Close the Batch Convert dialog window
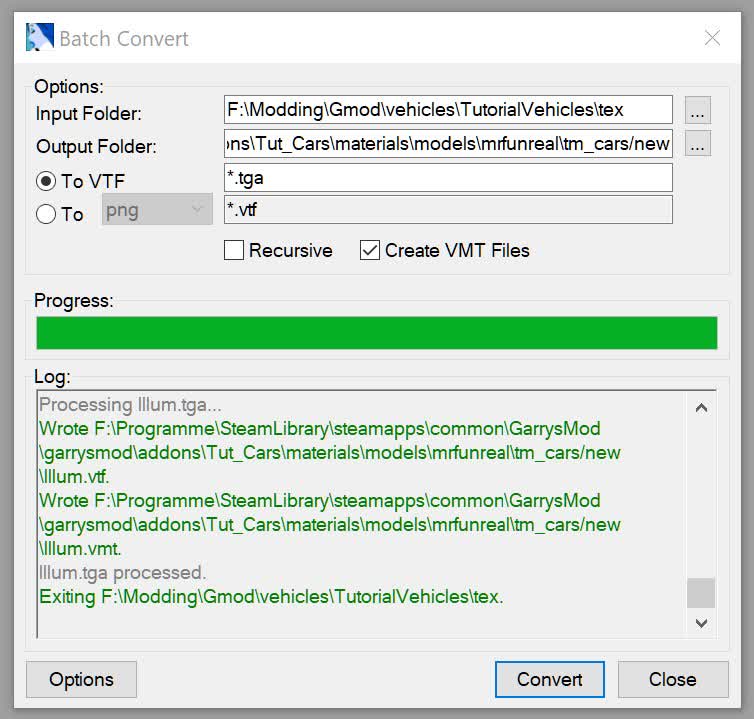The image size is (754, 719). [x=712, y=38]
